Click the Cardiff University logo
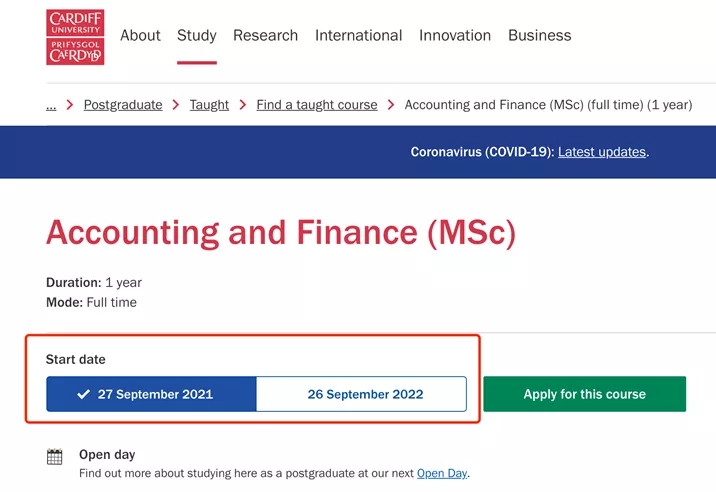This screenshot has height=492, width=716. pyautogui.click(x=75, y=37)
